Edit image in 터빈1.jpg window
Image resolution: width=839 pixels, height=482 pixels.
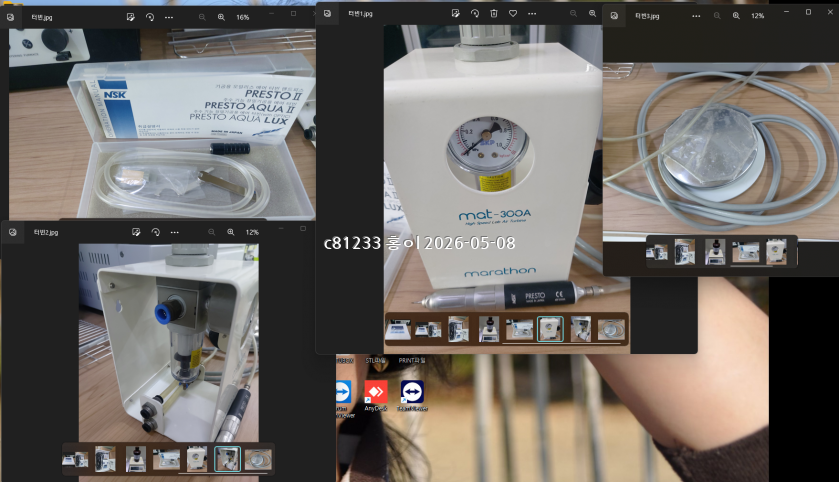455,13
